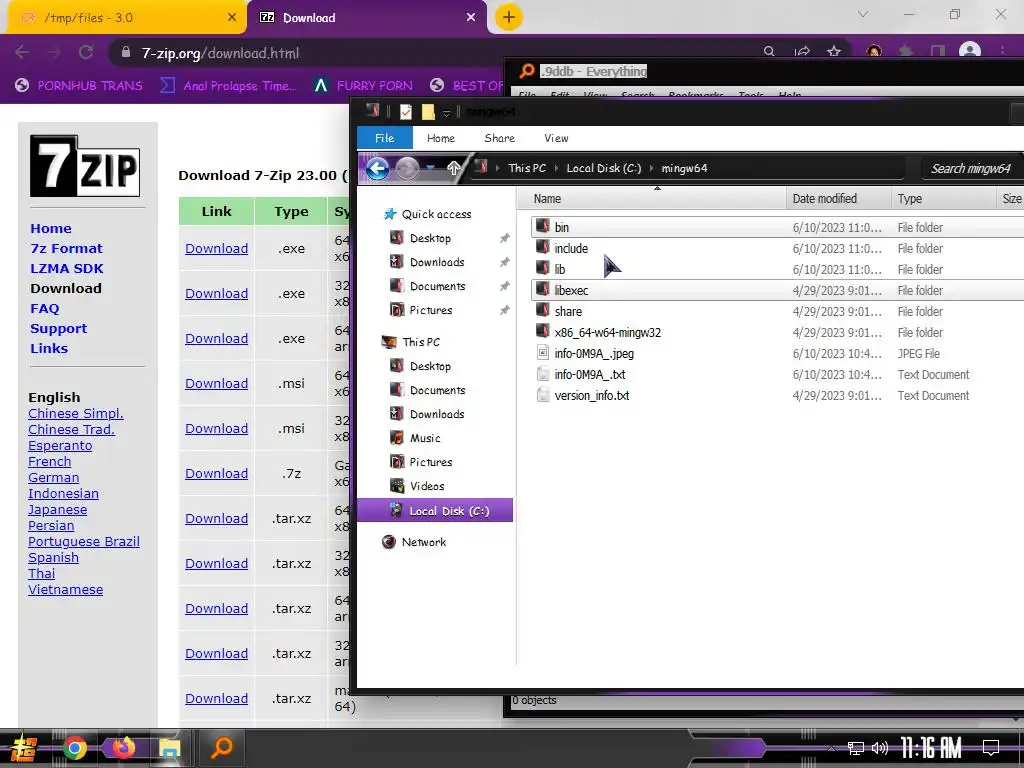Open Downloads under Quick access
Image resolution: width=1024 pixels, height=768 pixels.
coord(436,262)
